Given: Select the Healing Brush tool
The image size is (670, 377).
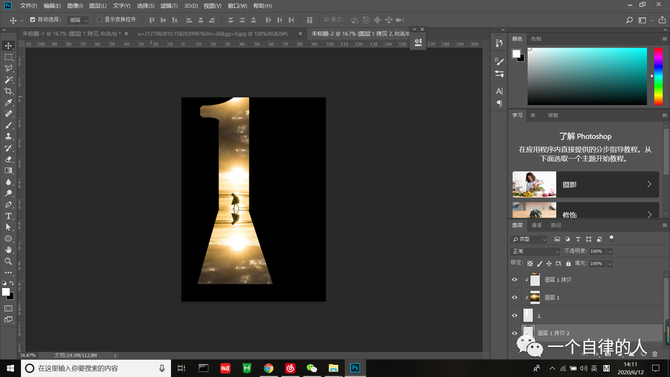Looking at the screenshot, I should 8,114.
